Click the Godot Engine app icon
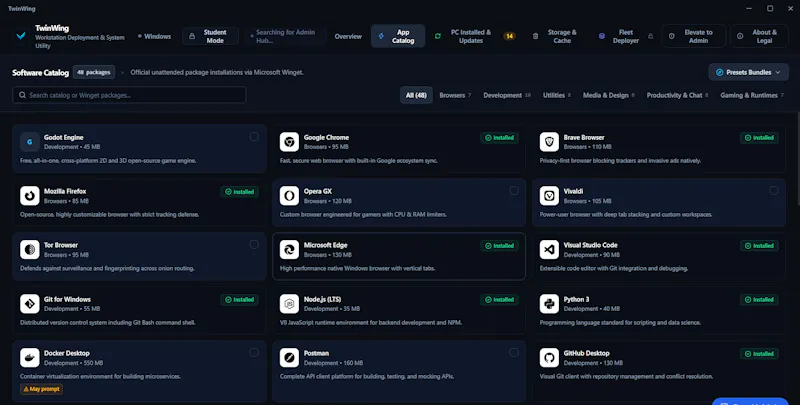Screen dimensions: 800x405 tap(30, 142)
